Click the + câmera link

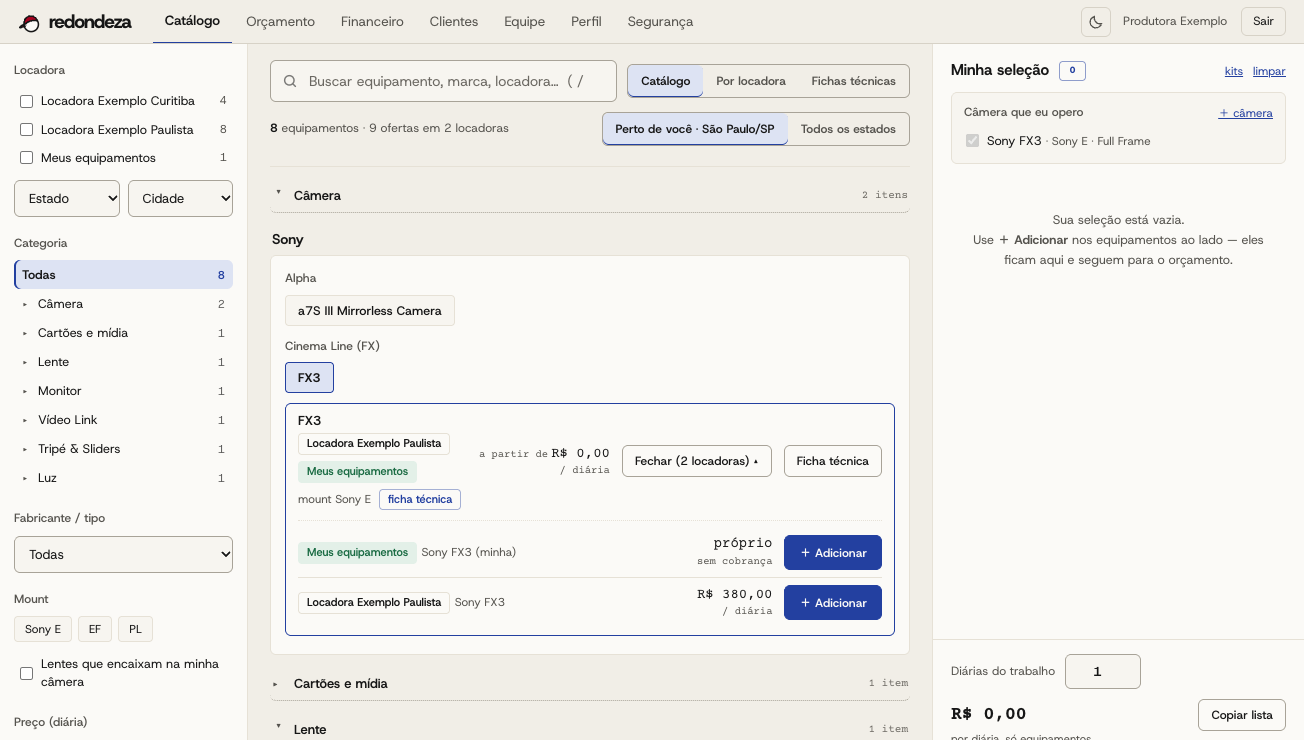[x=1246, y=113]
